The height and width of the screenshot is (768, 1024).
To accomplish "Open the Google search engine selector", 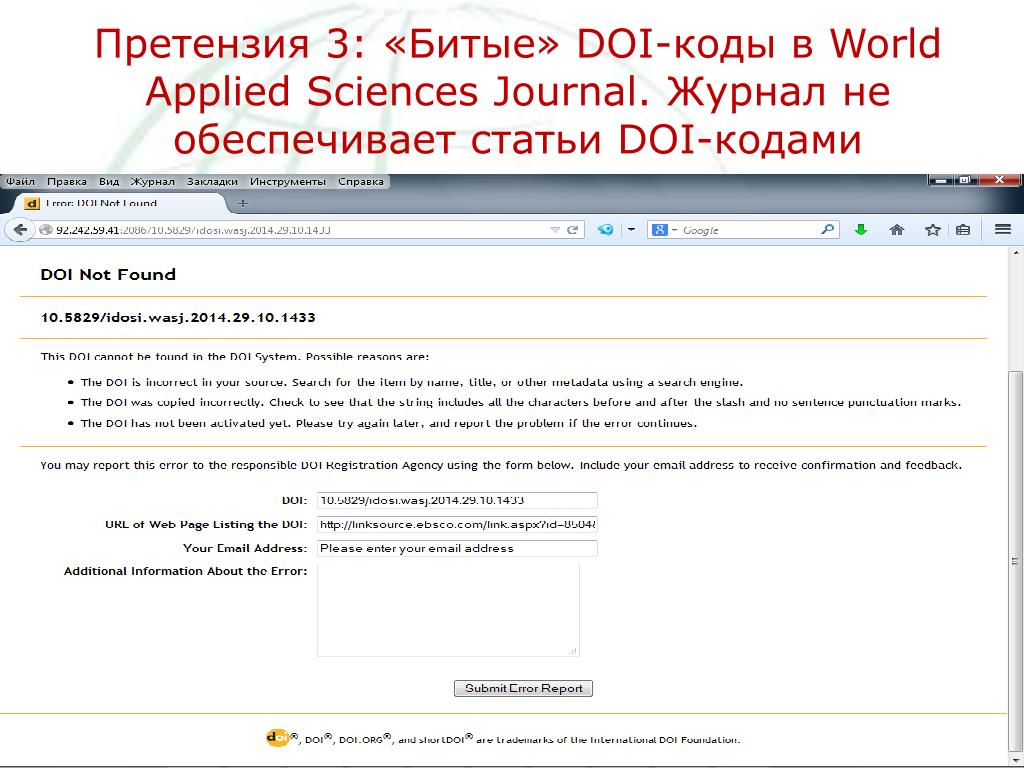I will pos(664,230).
